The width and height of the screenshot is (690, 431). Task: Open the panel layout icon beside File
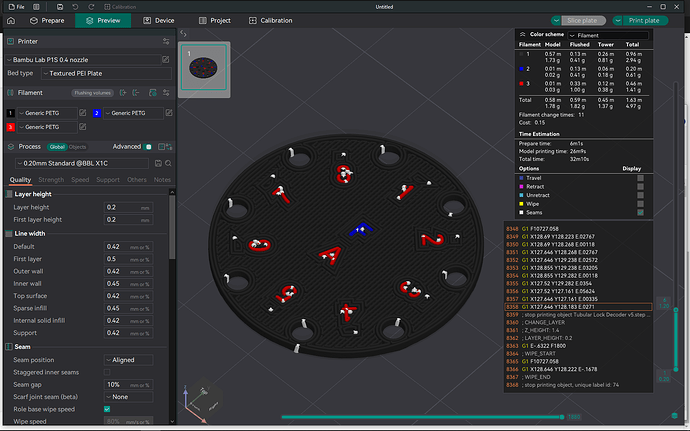tap(36, 7)
